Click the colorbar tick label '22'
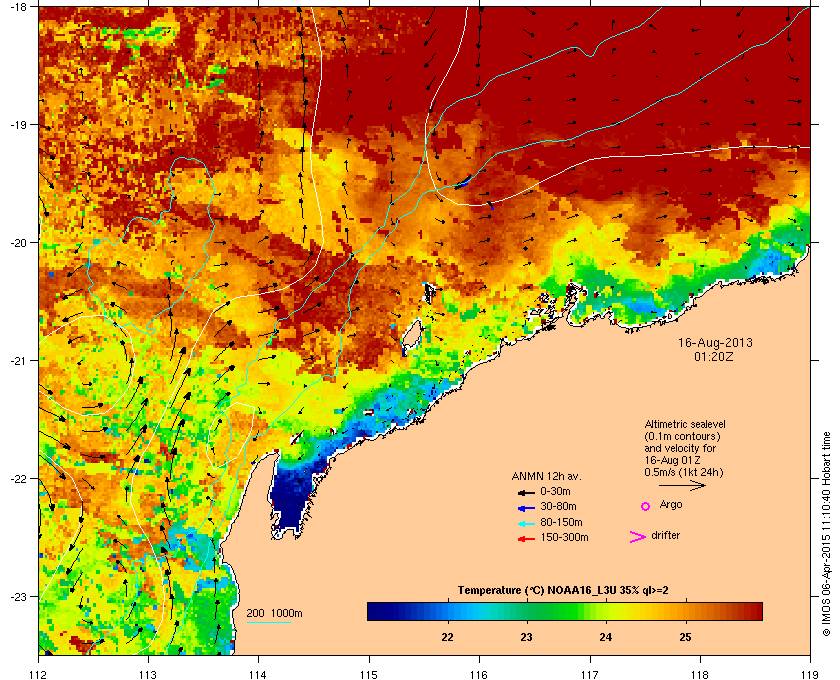 pyautogui.click(x=447, y=637)
